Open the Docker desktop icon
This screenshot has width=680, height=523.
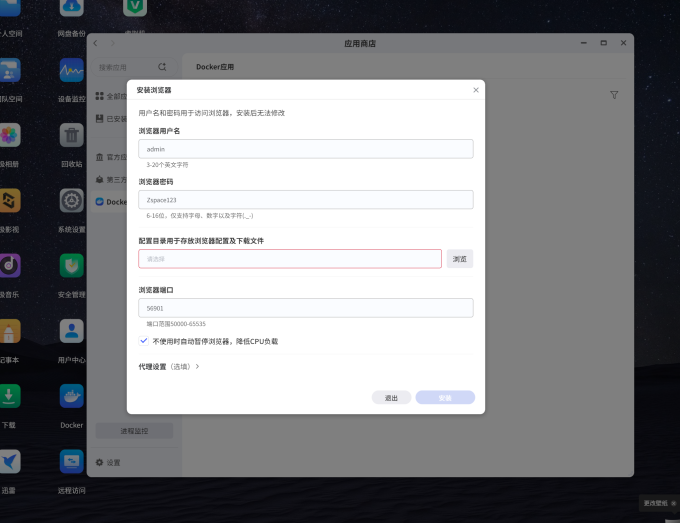tap(72, 396)
